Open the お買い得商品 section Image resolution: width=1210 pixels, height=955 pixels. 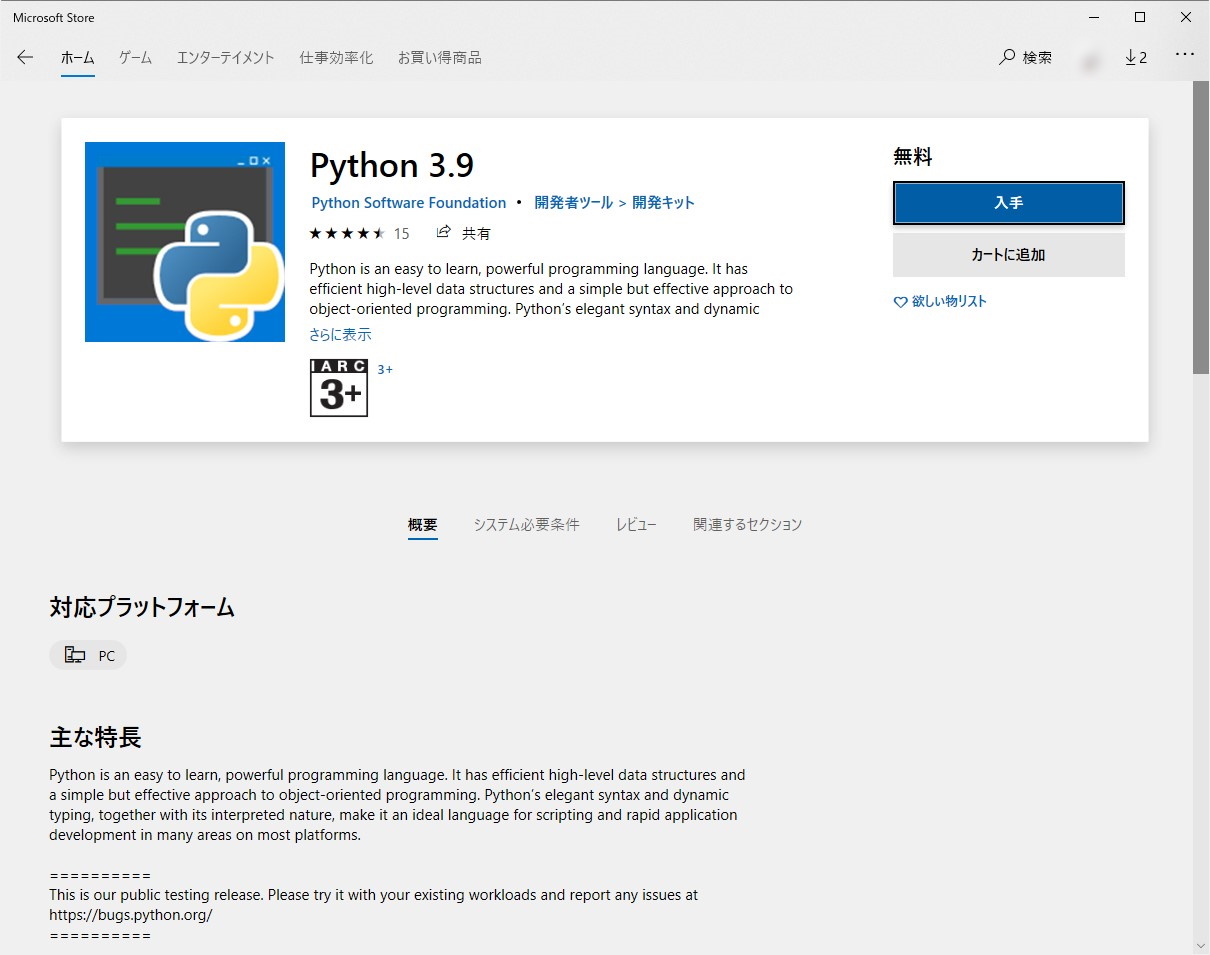440,57
